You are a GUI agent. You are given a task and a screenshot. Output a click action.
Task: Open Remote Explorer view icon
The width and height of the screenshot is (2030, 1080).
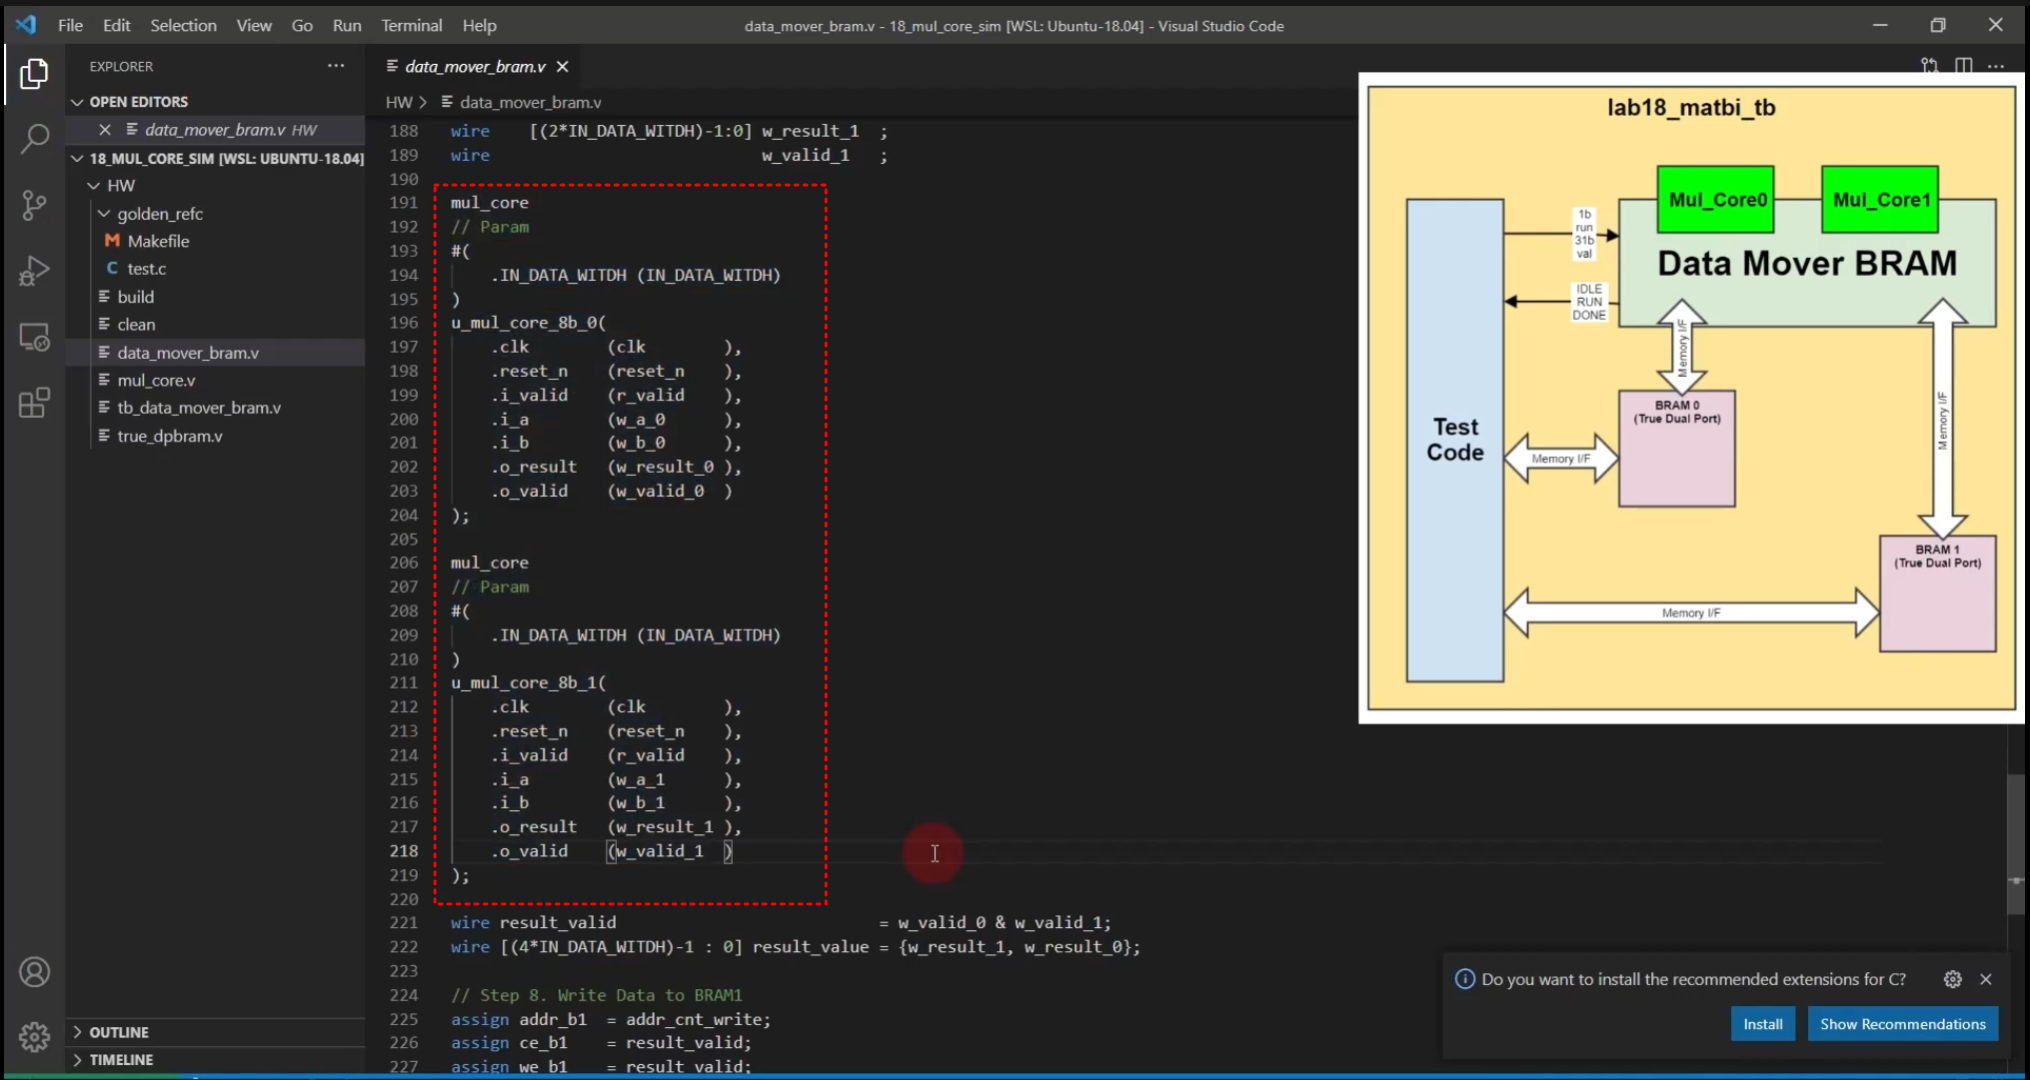click(x=34, y=338)
